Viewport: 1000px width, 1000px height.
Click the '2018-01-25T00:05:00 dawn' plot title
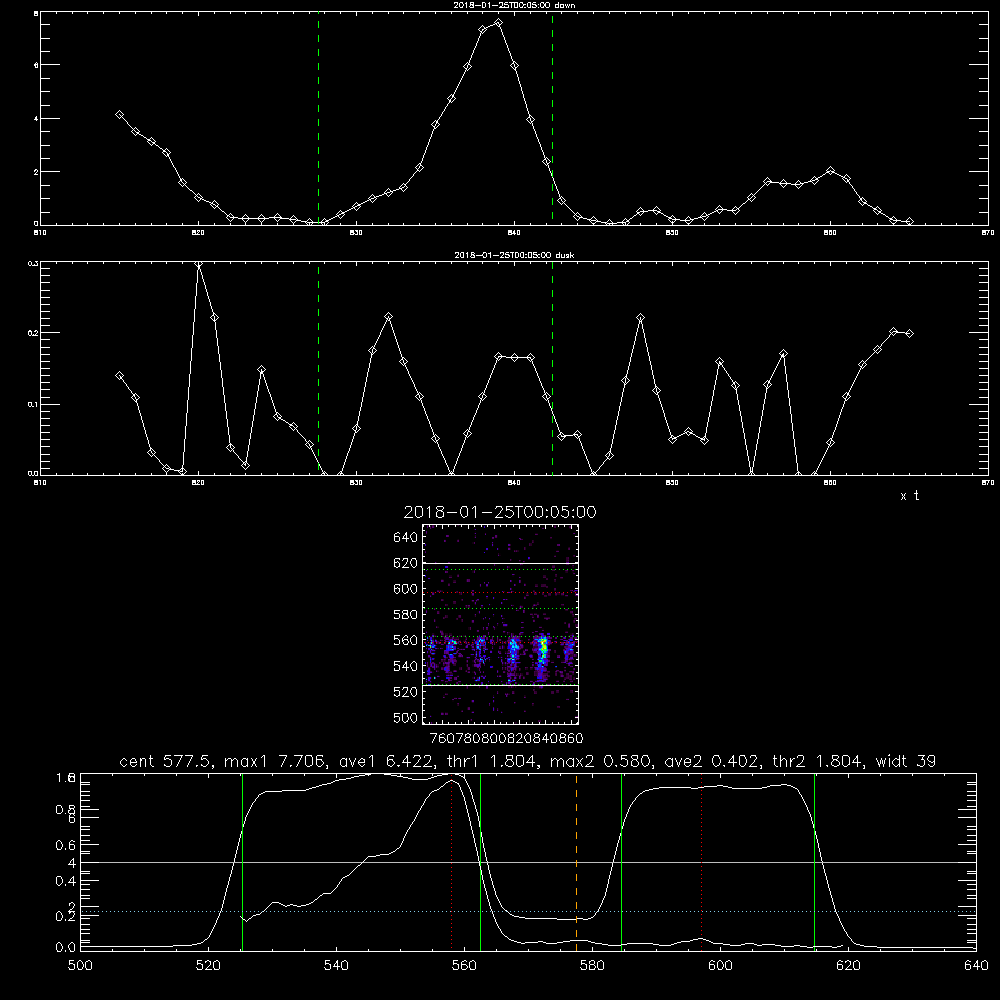click(514, 5)
